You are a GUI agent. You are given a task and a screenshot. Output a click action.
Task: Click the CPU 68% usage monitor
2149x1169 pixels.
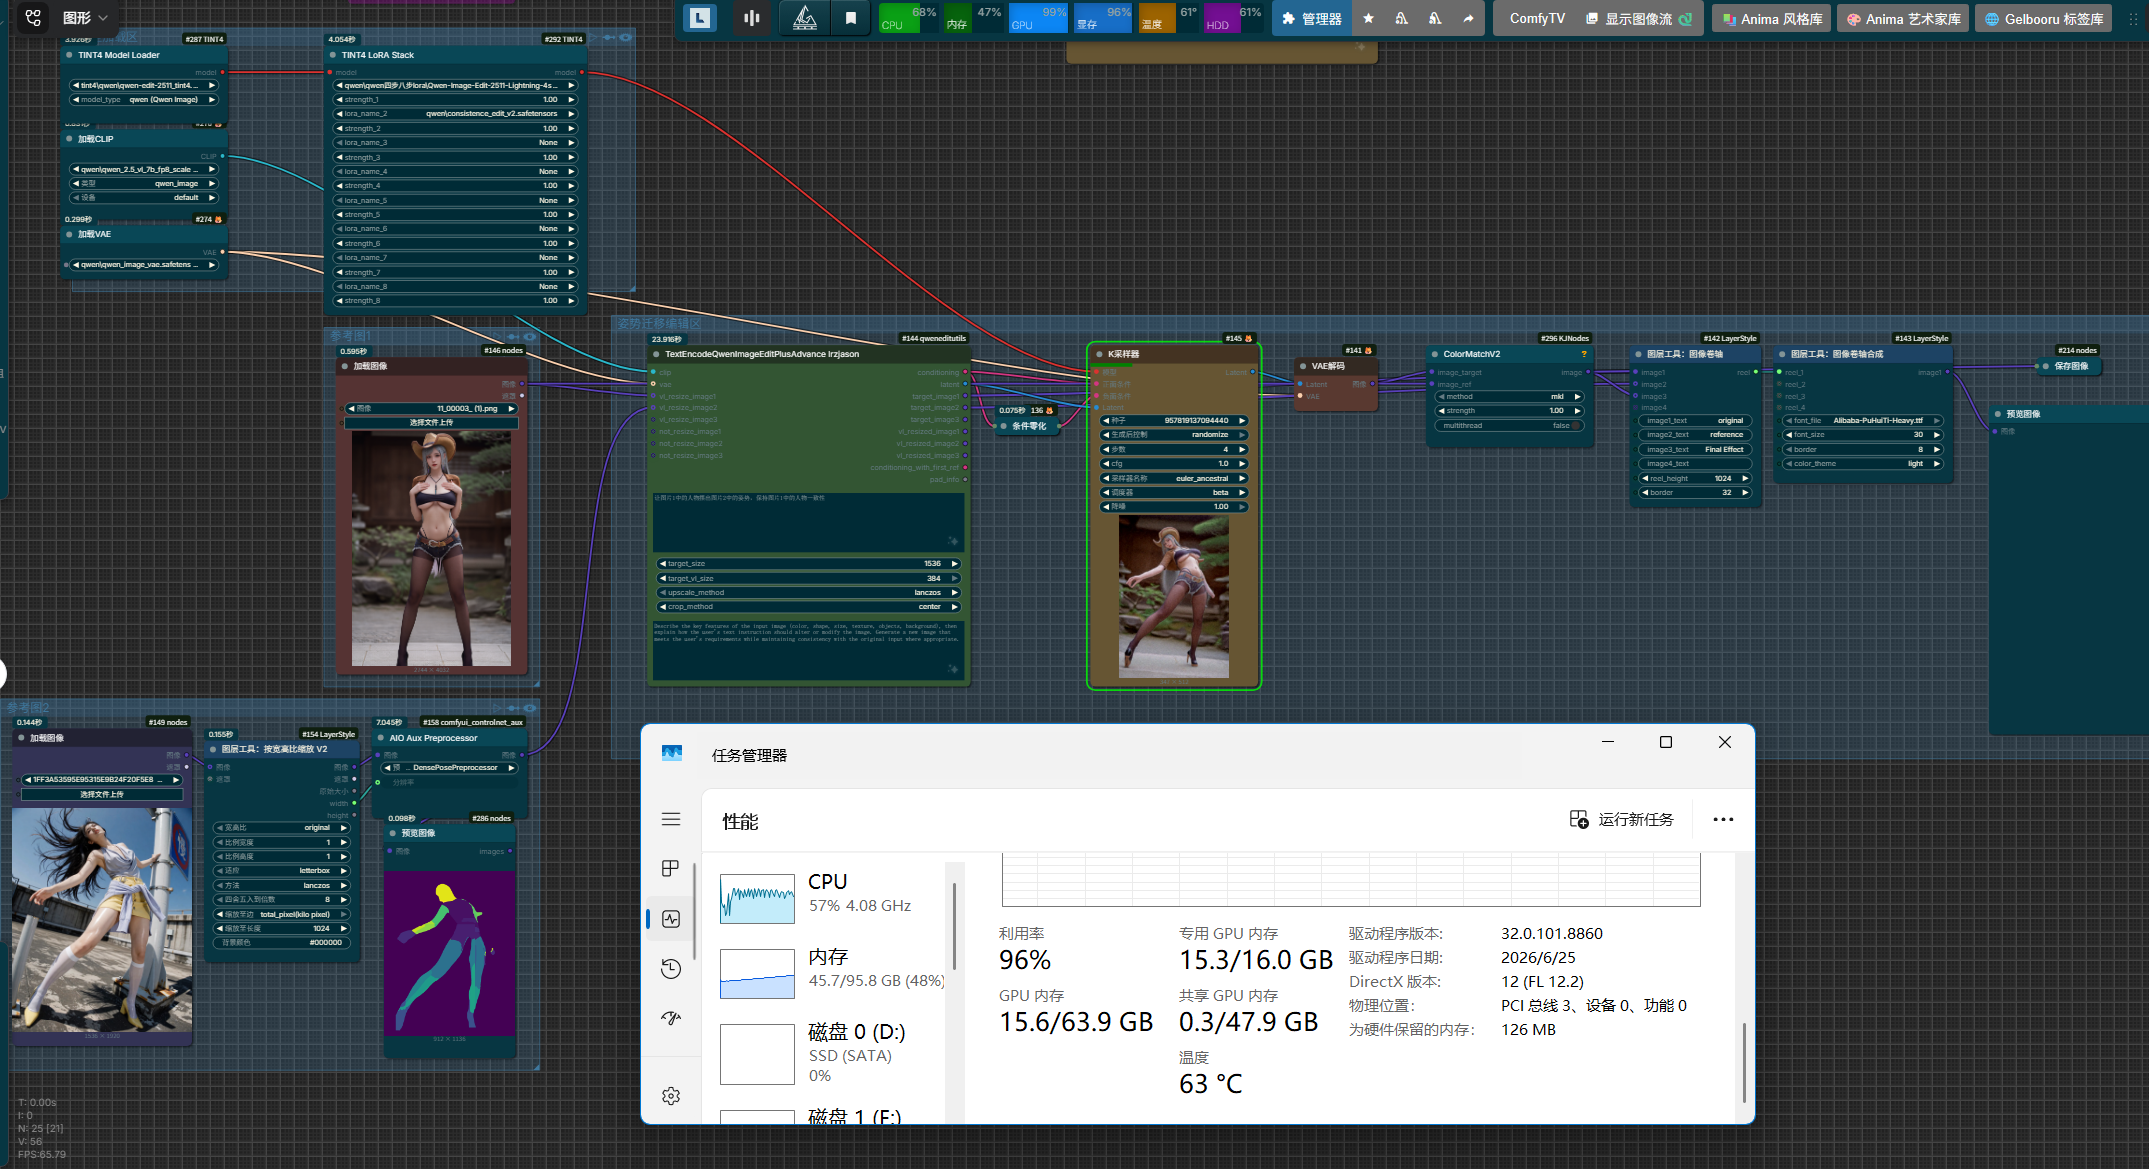pos(908,18)
